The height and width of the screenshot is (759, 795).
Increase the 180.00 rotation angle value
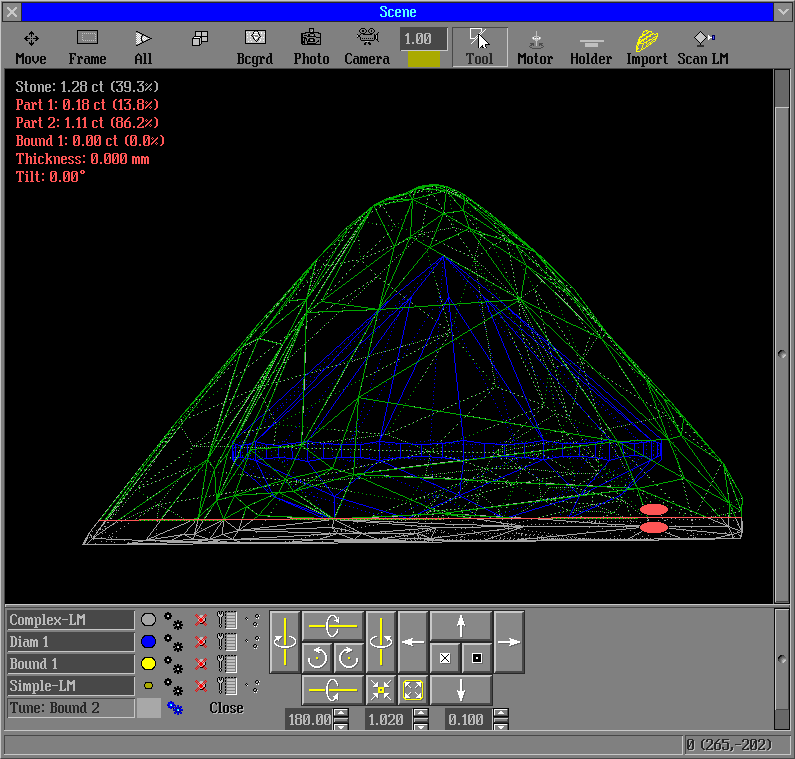(342, 714)
